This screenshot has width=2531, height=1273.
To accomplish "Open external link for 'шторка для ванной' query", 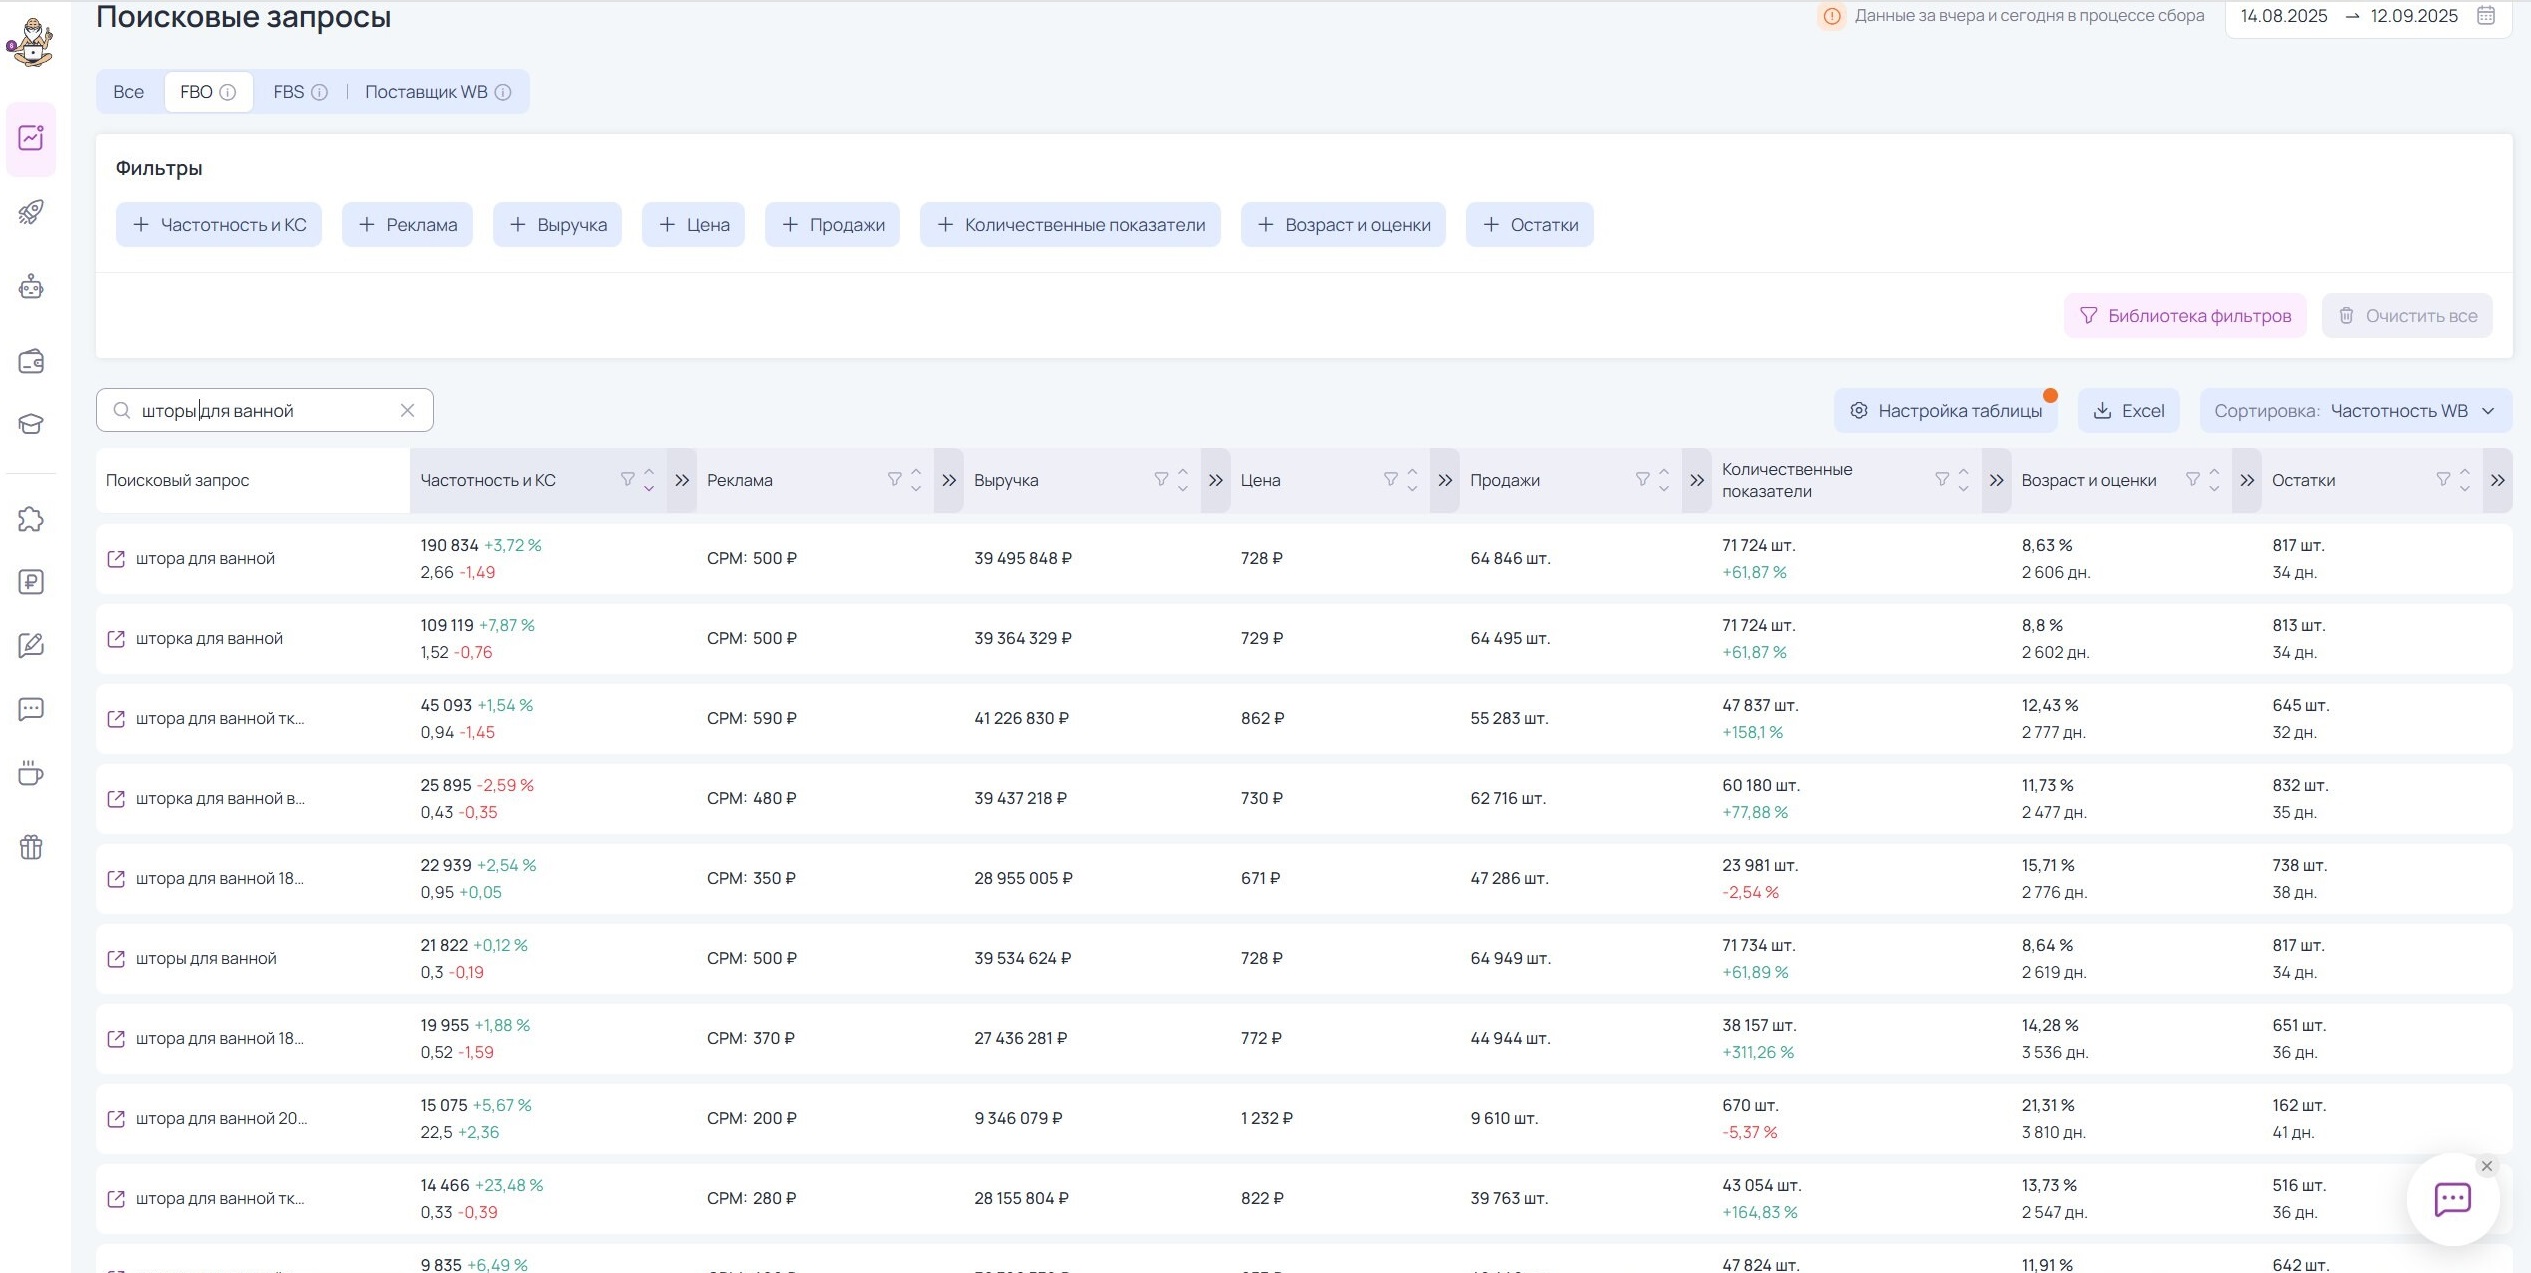I will click(116, 638).
